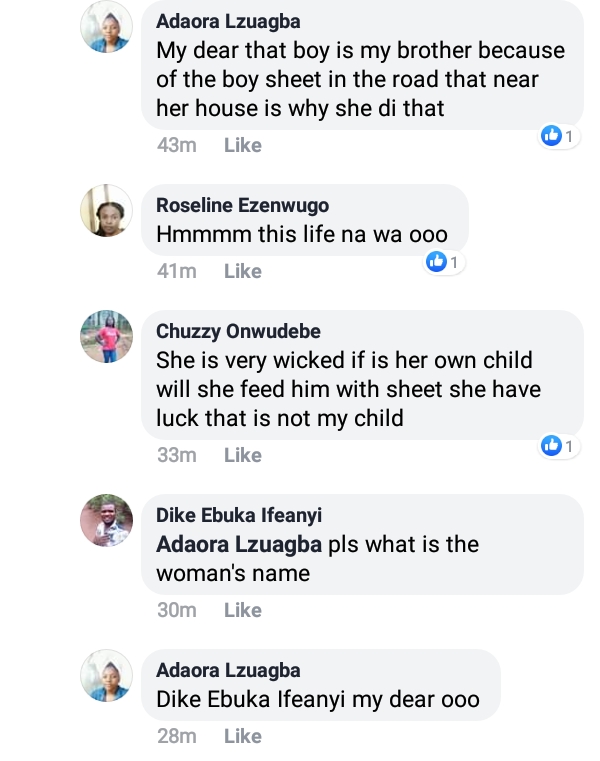600x761 pixels.
Task: Click Roseline Ezenwugo's profile picture
Action: [106, 210]
